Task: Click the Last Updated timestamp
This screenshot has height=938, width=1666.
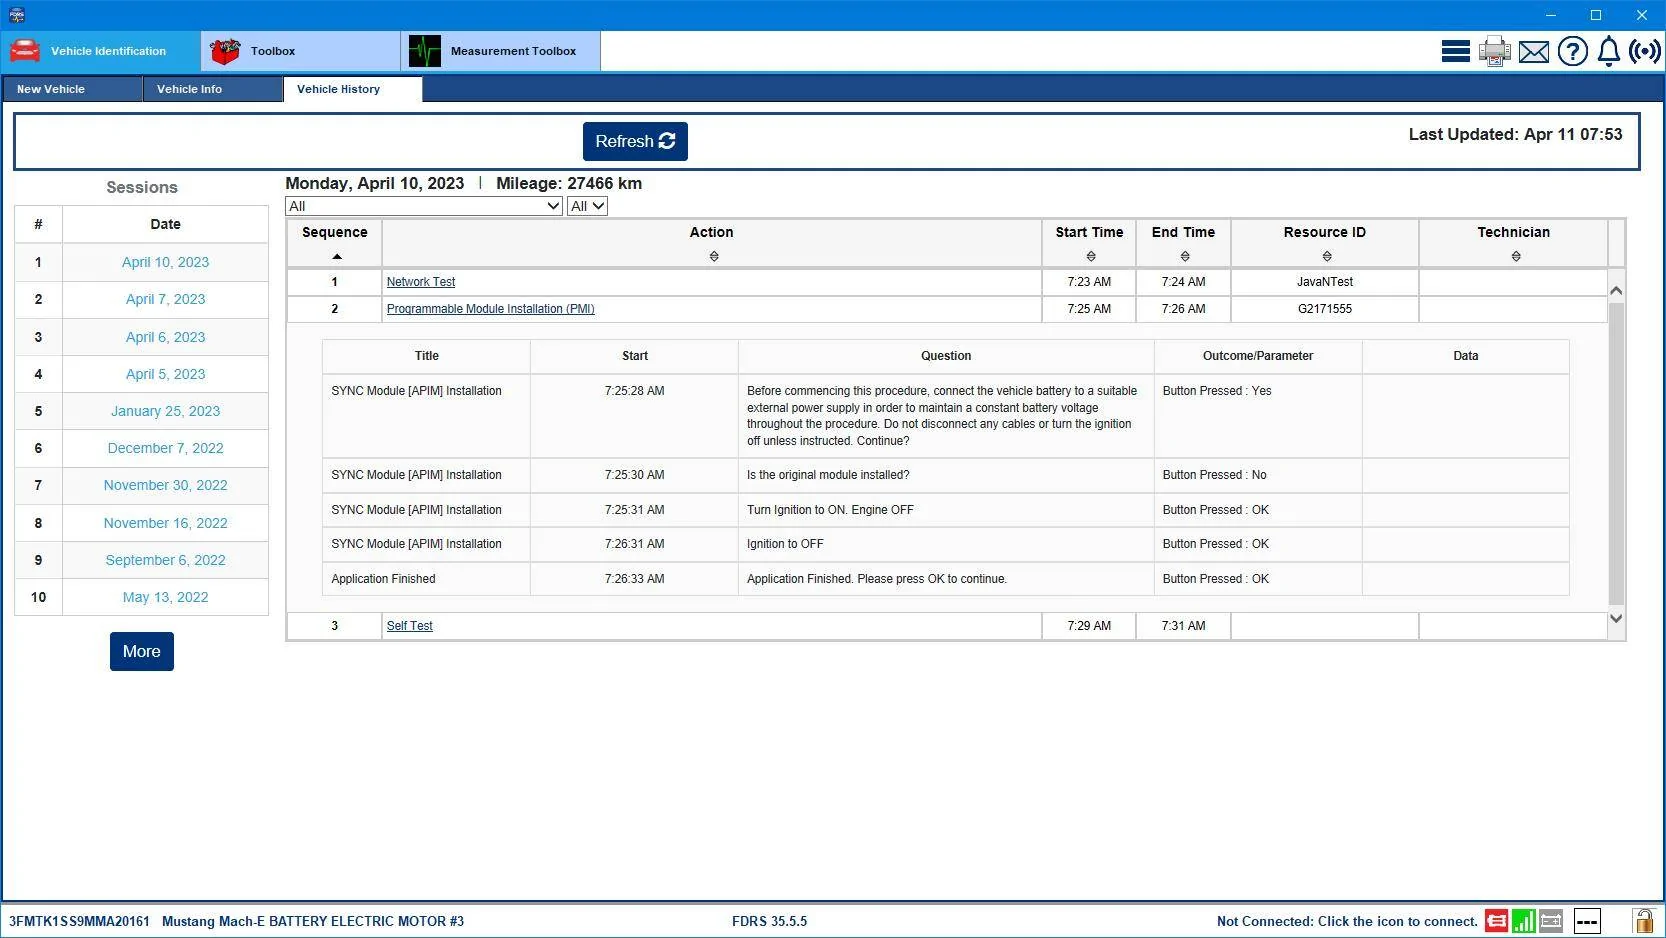Action: 1515,134
